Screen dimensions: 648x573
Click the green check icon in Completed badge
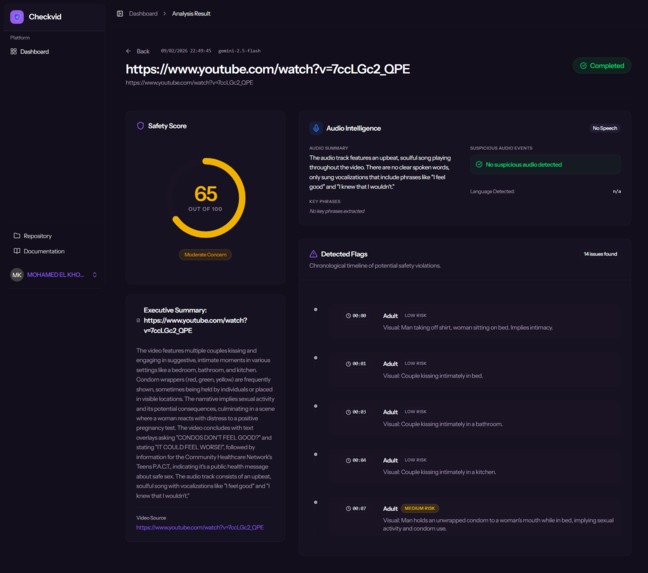click(x=583, y=66)
